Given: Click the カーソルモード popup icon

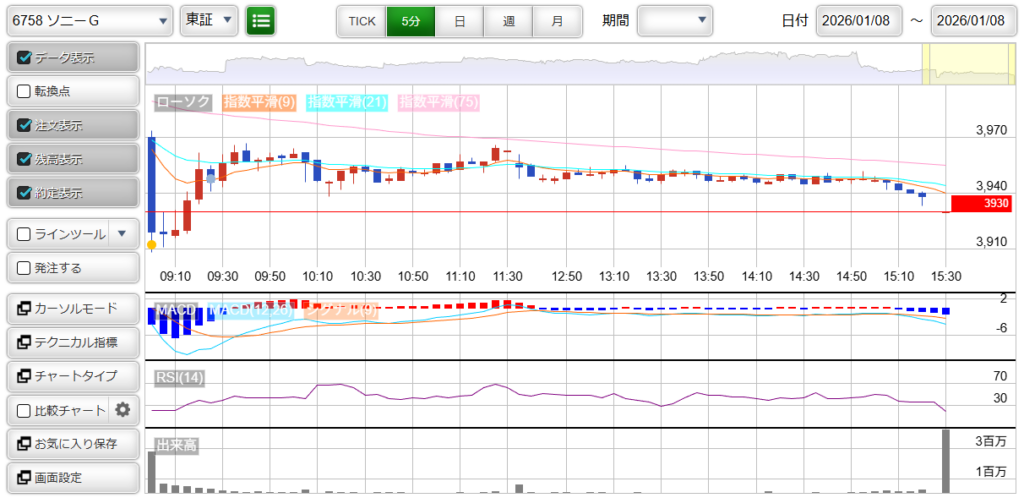Looking at the screenshot, I should tap(24, 308).
